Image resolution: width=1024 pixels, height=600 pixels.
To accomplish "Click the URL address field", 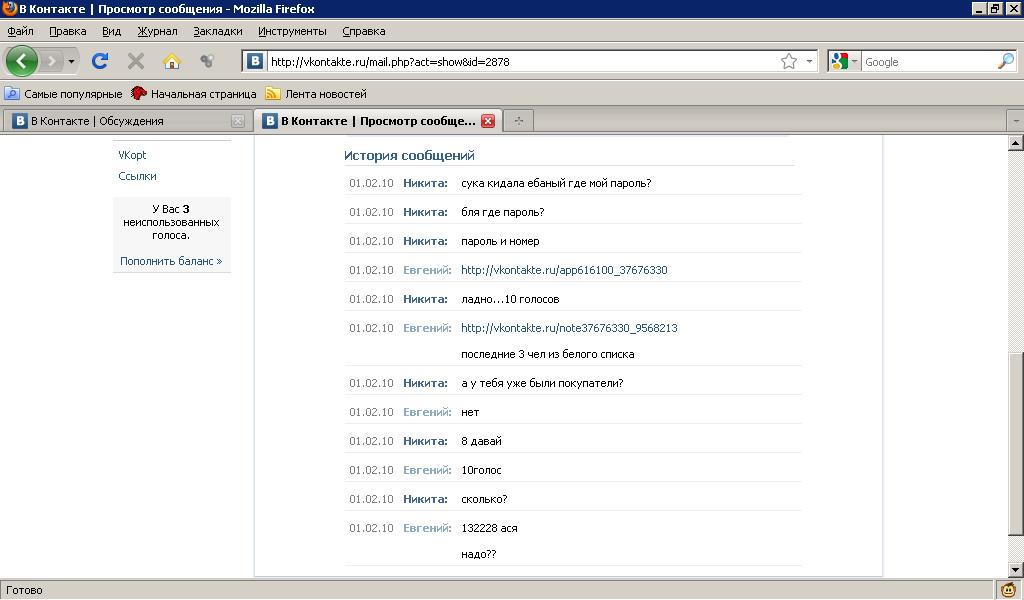I will tap(522, 62).
